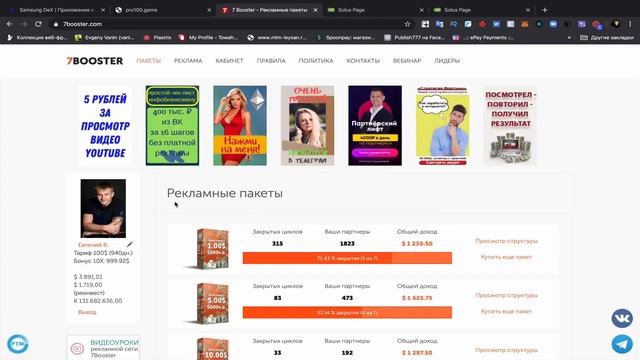
Task: Open the 'В Телеграм' blonde woman banner
Action: (x=307, y=126)
